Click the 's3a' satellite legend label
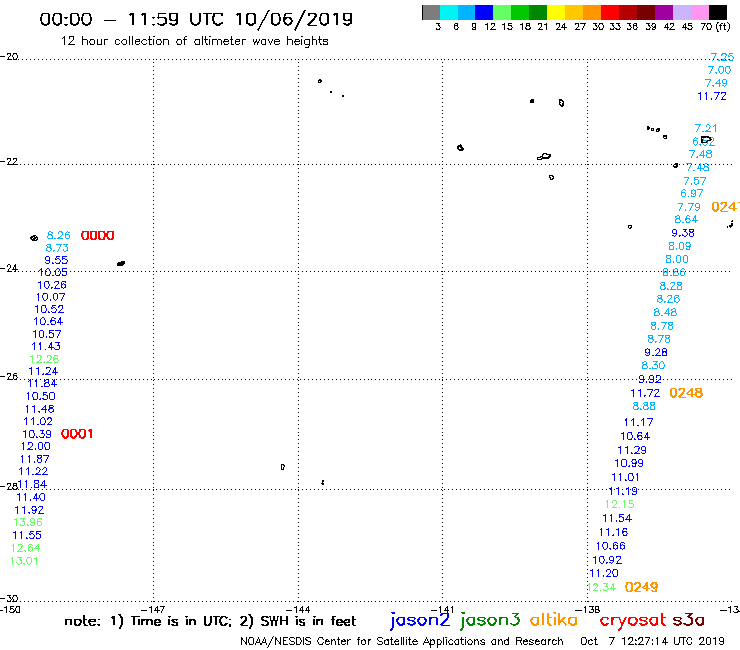This screenshot has width=740, height=650. point(688,620)
